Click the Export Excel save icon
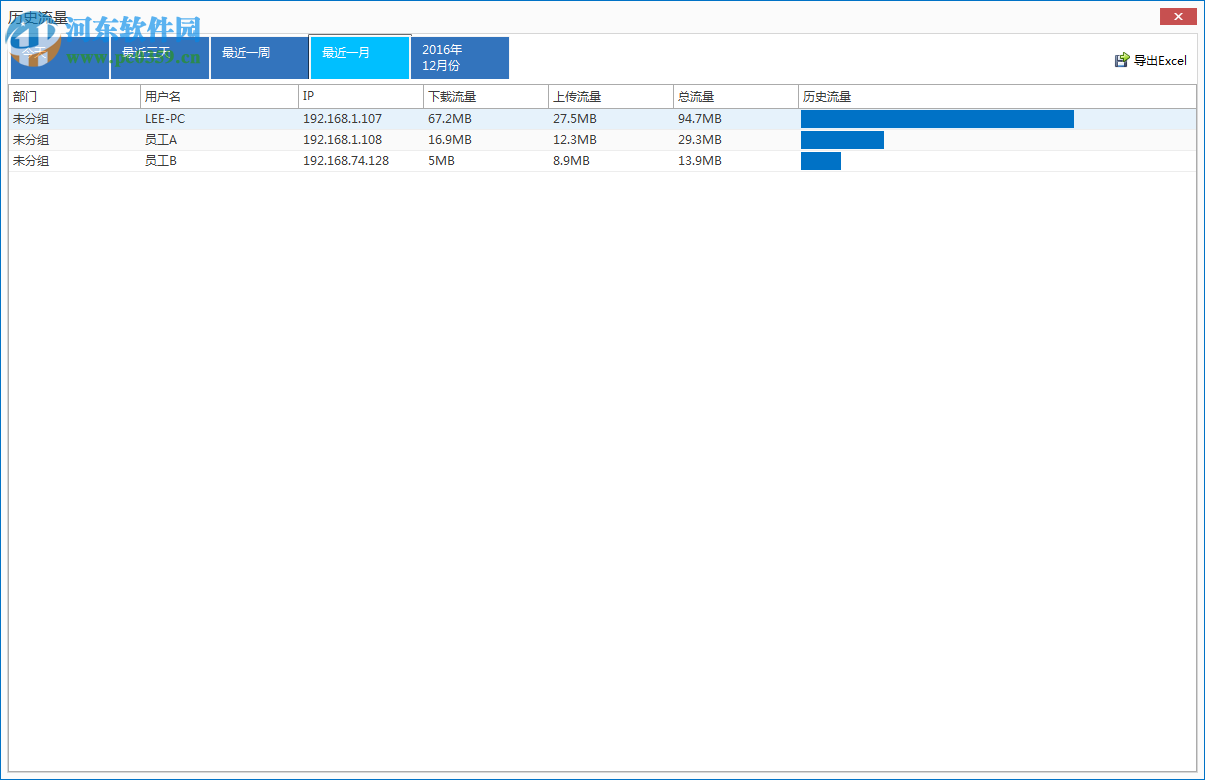Screen dimensions: 1205x780 click(1122, 60)
